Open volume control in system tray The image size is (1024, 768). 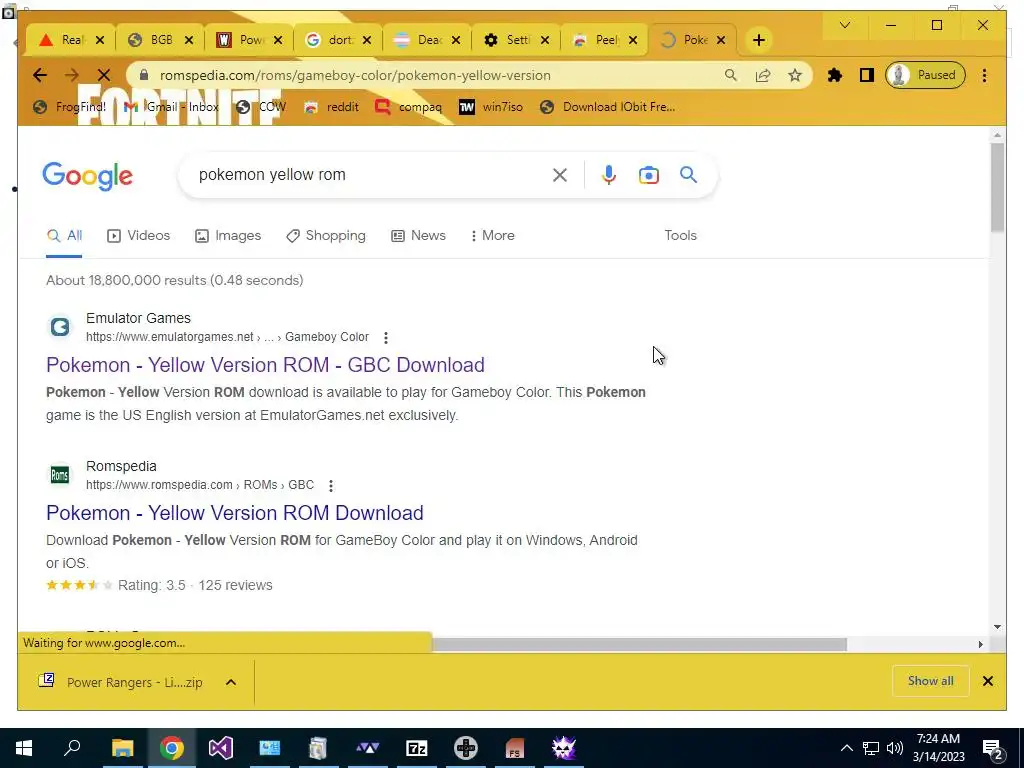895,748
